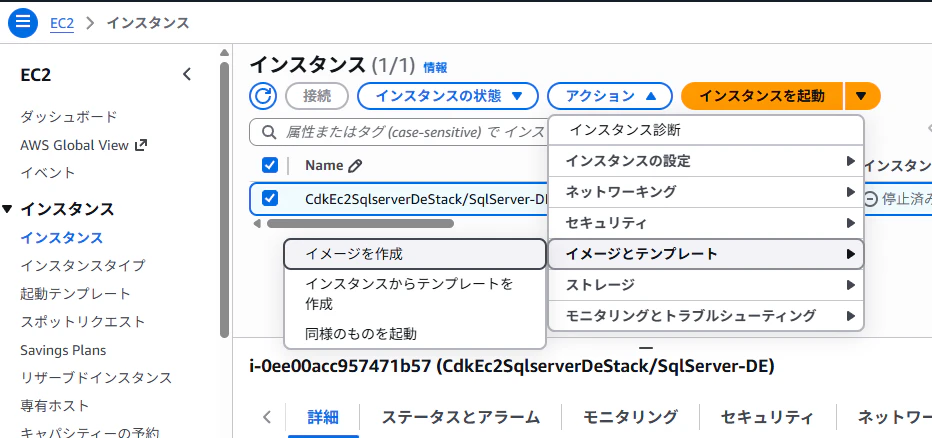932x438 pixels.
Task: Click the panel resize handle above details
Action: click(x=646, y=348)
